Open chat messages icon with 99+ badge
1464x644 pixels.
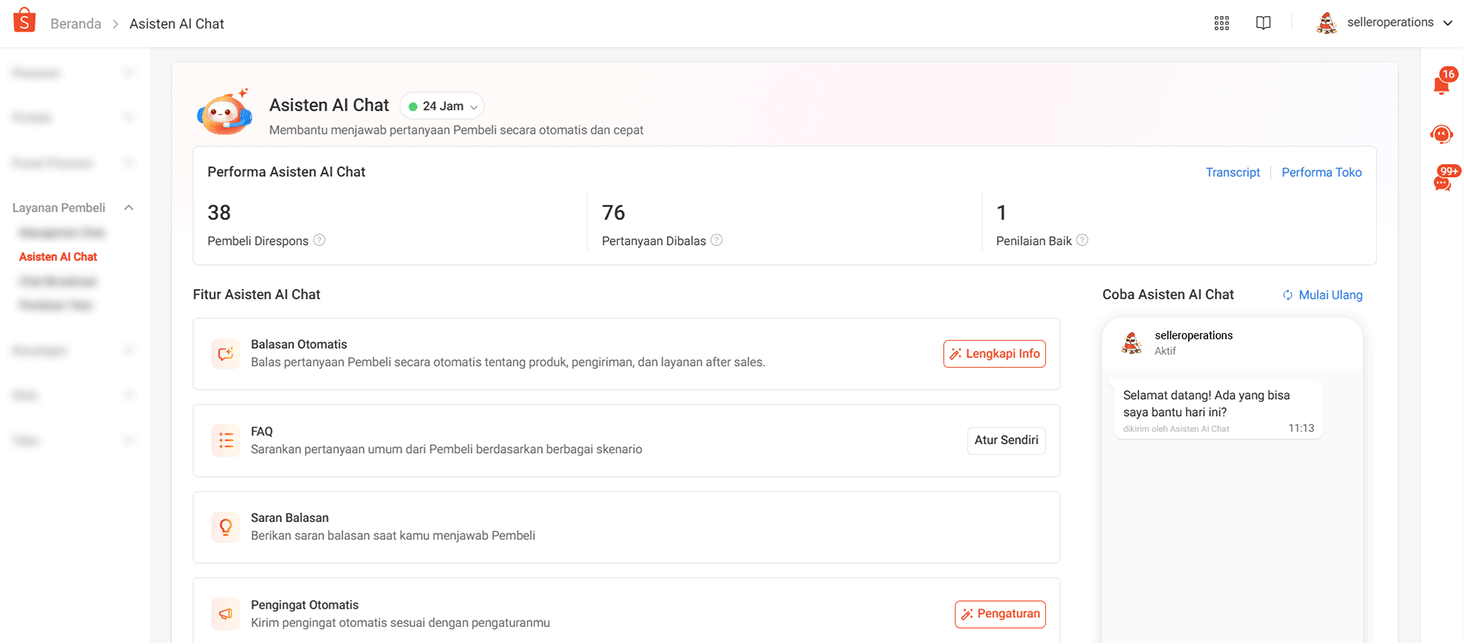(1443, 181)
